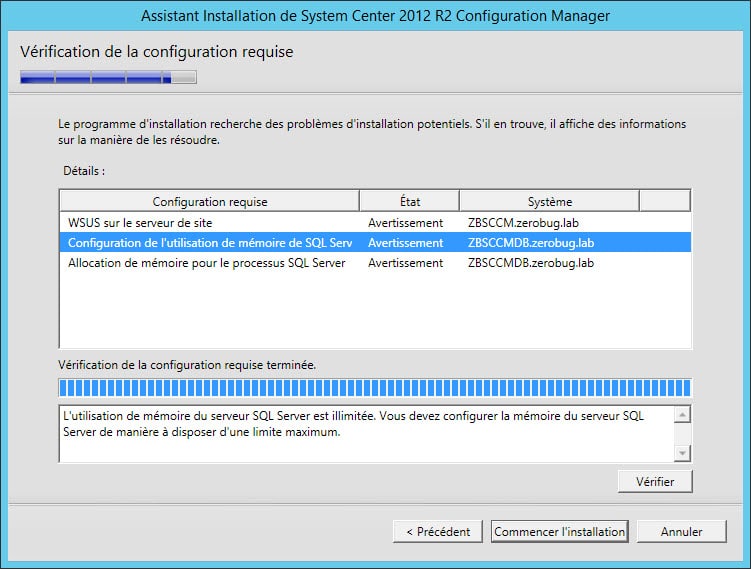Viewport: 751px width, 569px height.
Task: Click ZBSCCMDB.zerobug.lab in the highlighted row
Action: (x=531, y=243)
